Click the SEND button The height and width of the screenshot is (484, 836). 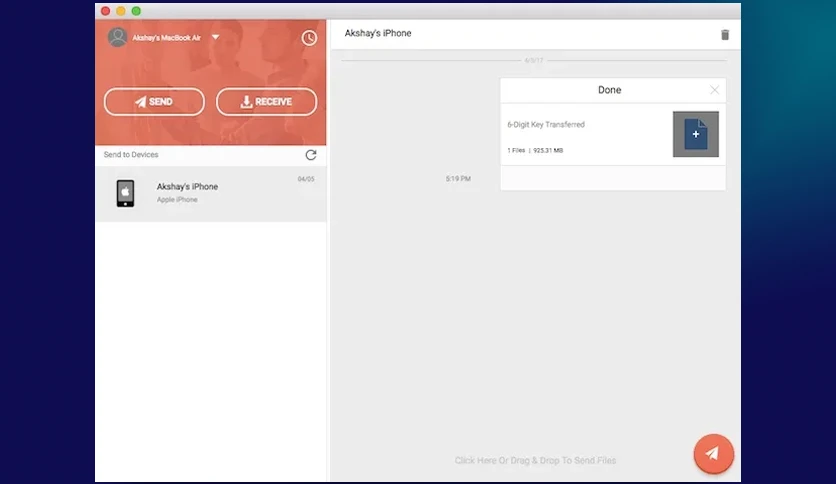[154, 102]
